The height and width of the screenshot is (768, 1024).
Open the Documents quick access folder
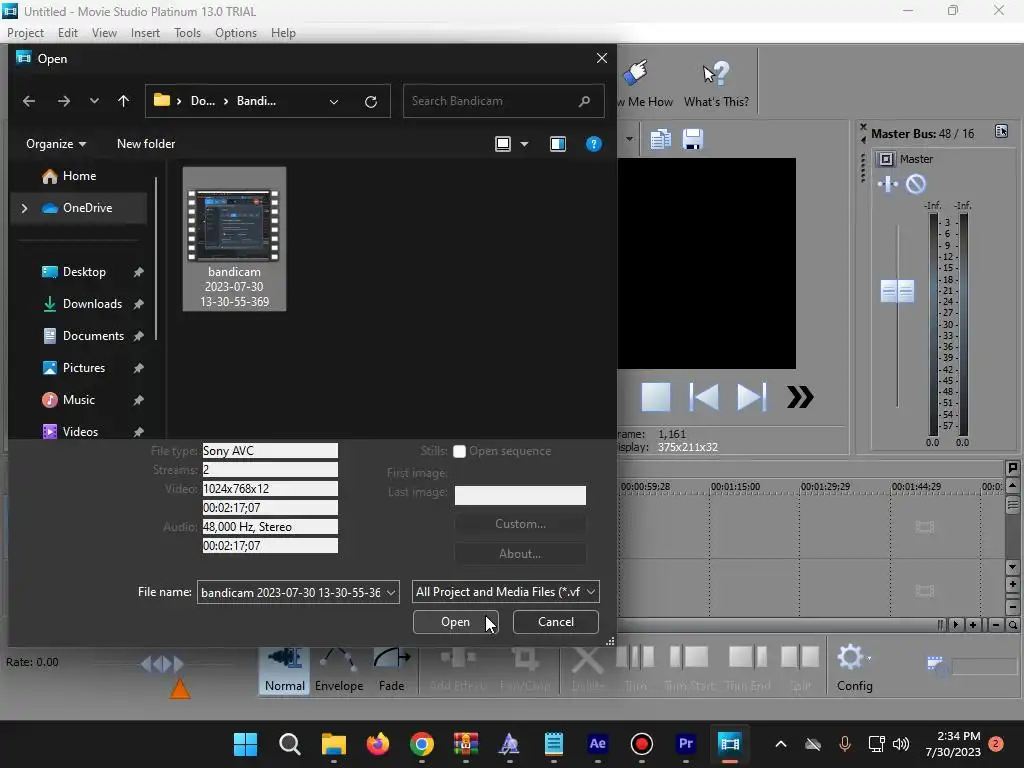click(93, 336)
